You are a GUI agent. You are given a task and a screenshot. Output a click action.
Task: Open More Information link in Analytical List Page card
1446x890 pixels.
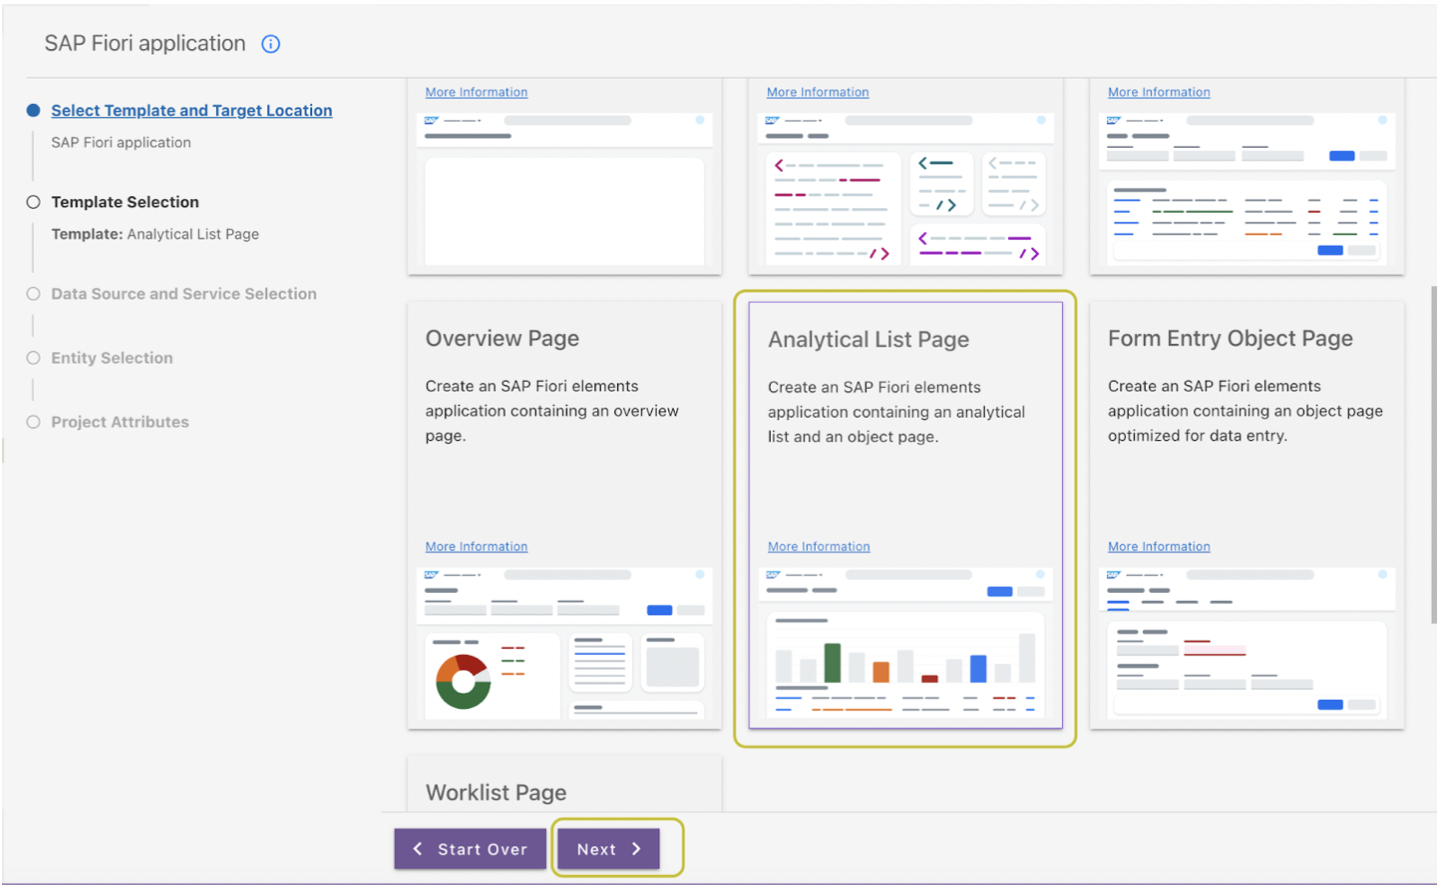pos(819,547)
